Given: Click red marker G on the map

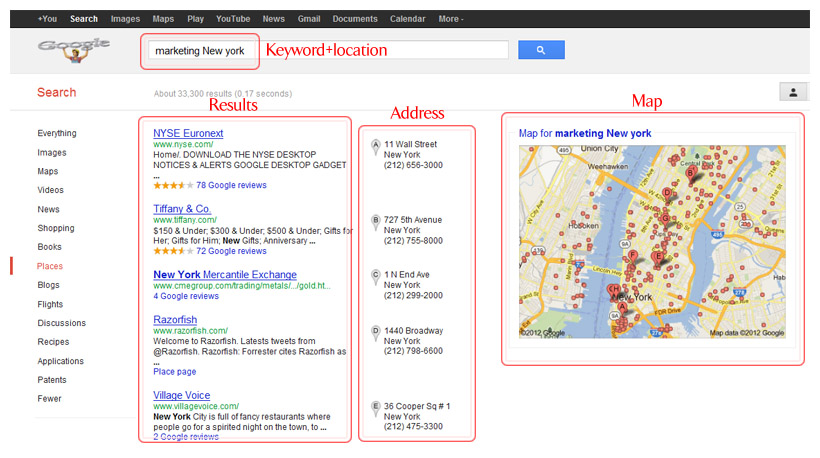Looking at the screenshot, I should tap(665, 219).
